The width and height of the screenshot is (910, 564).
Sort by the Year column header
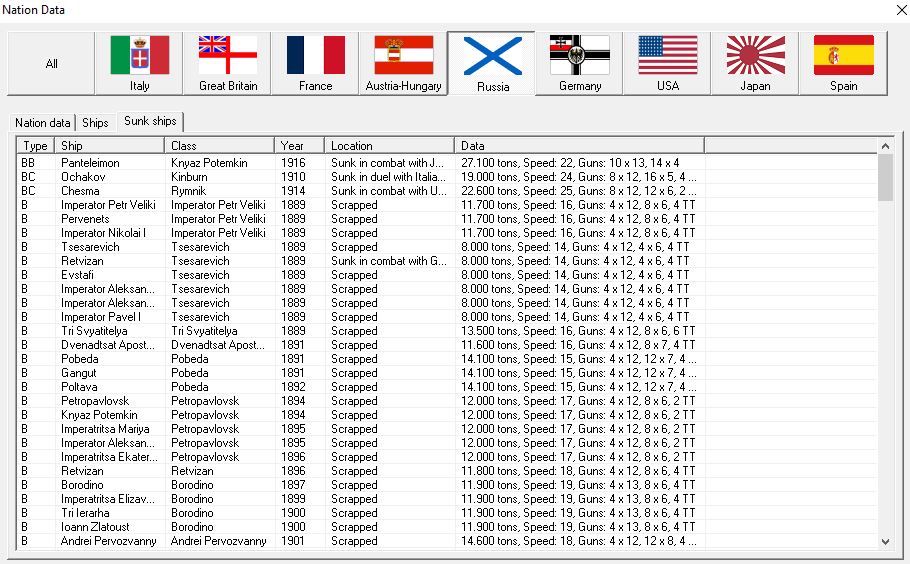(299, 146)
